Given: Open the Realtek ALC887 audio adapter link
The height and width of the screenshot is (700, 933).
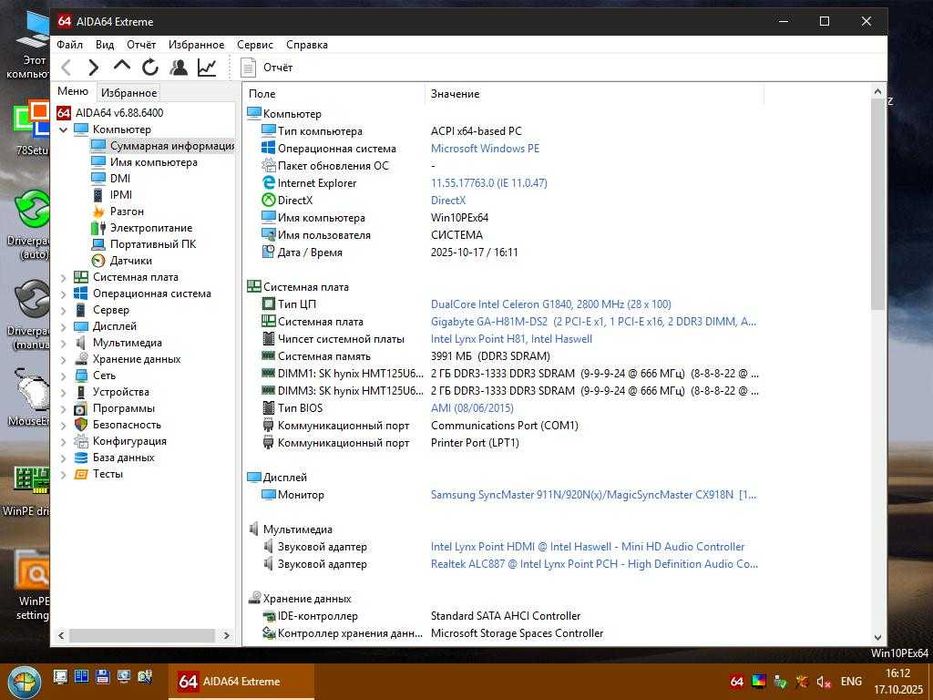Looking at the screenshot, I should point(594,564).
